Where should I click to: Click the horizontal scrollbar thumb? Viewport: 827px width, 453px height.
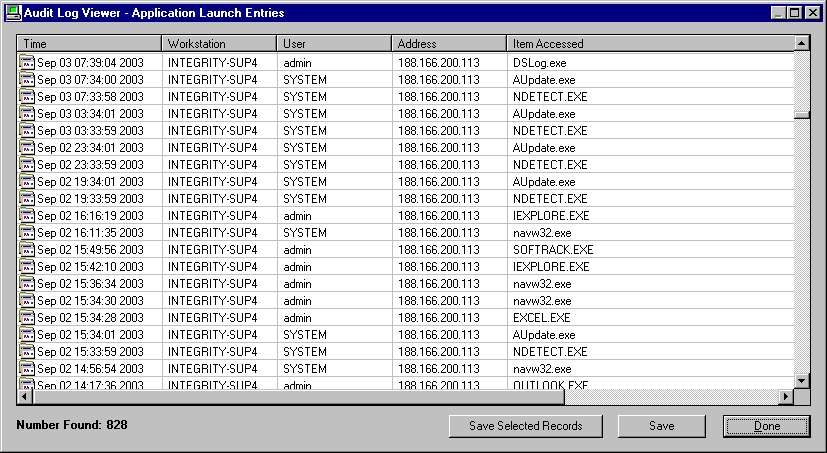coord(298,396)
